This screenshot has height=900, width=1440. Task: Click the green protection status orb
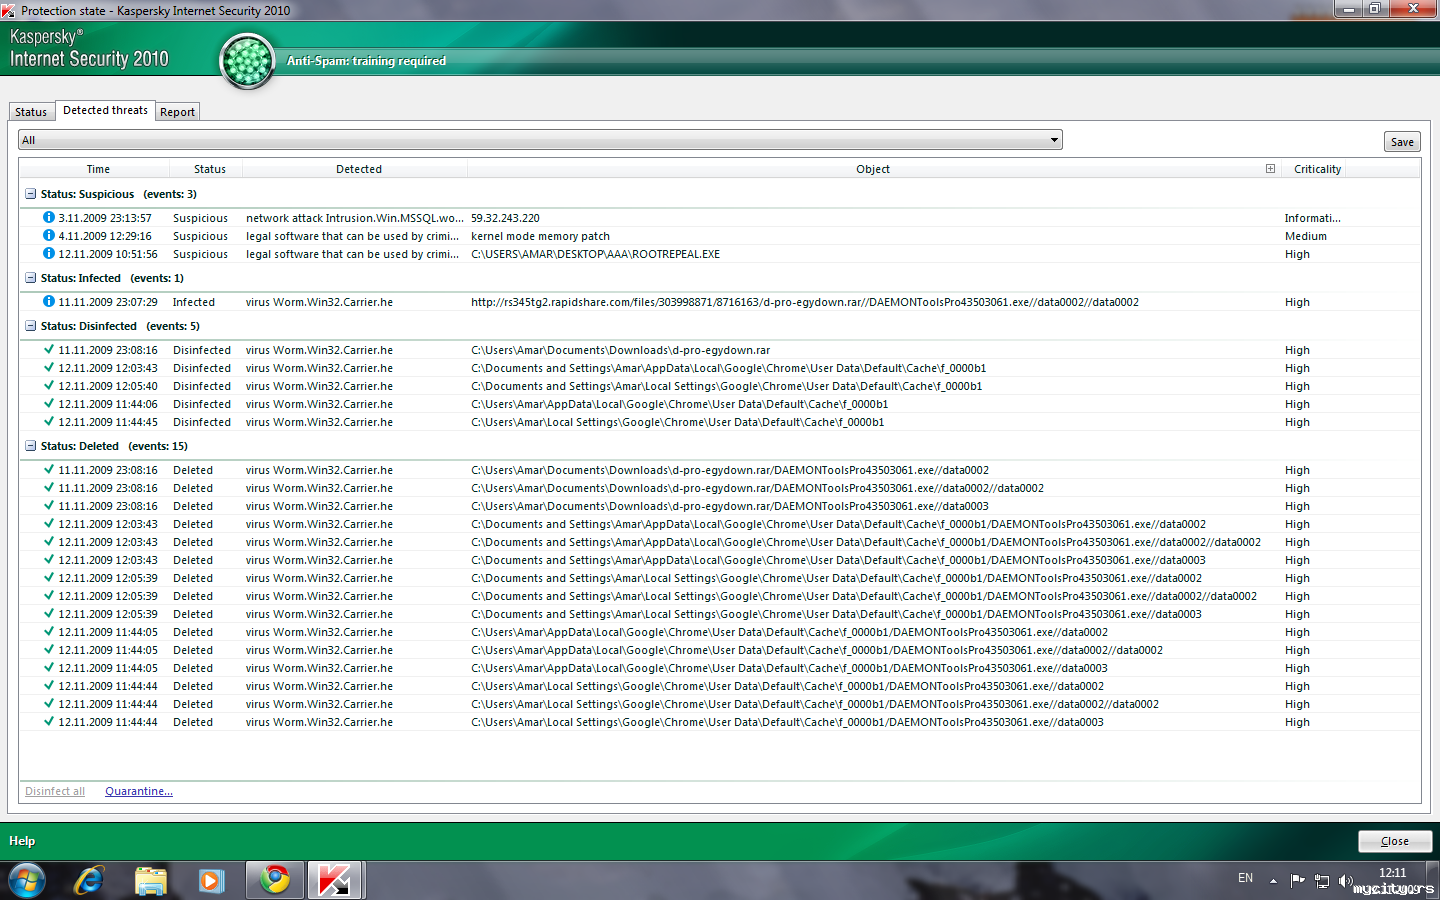point(247,61)
